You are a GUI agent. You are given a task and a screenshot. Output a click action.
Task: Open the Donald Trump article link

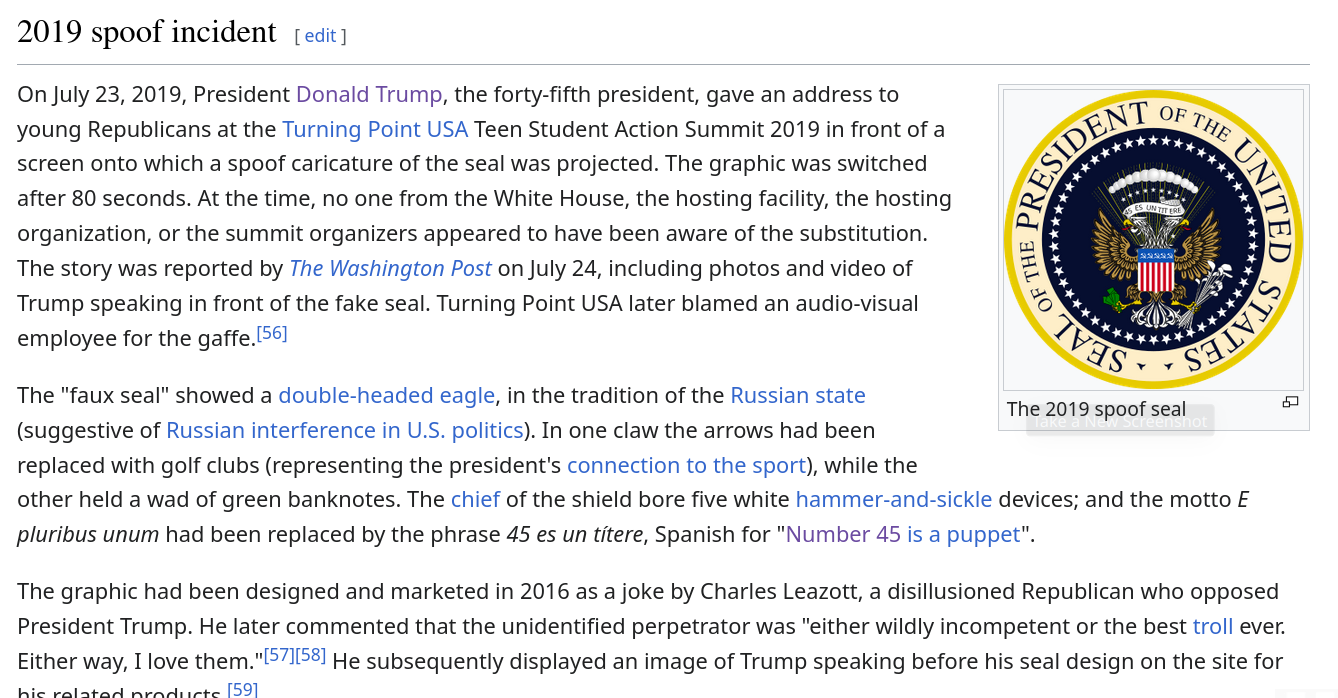click(x=369, y=95)
